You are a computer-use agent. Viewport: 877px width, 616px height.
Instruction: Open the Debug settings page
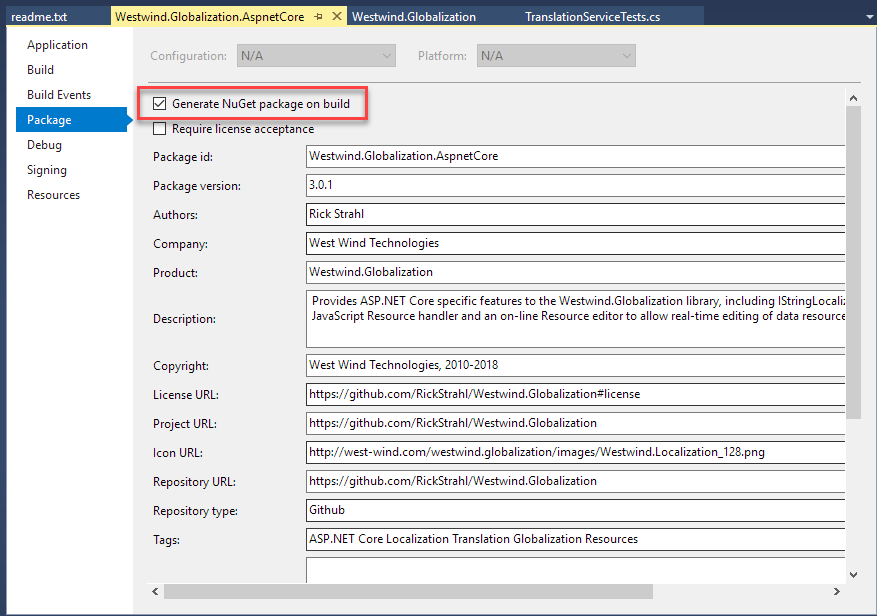(44, 145)
